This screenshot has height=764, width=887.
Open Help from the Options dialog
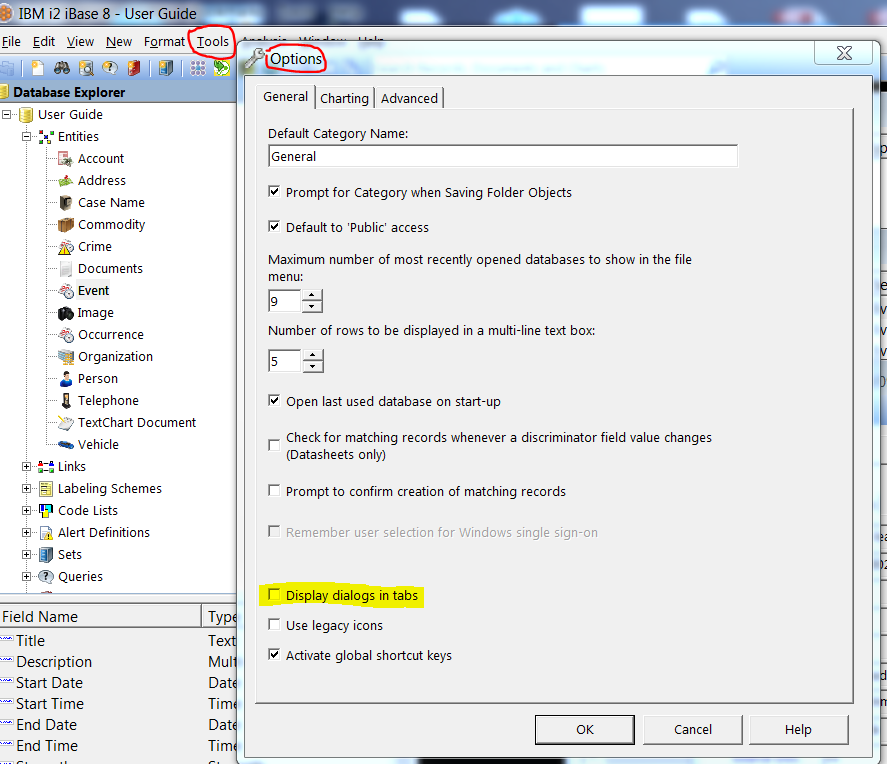pos(798,729)
